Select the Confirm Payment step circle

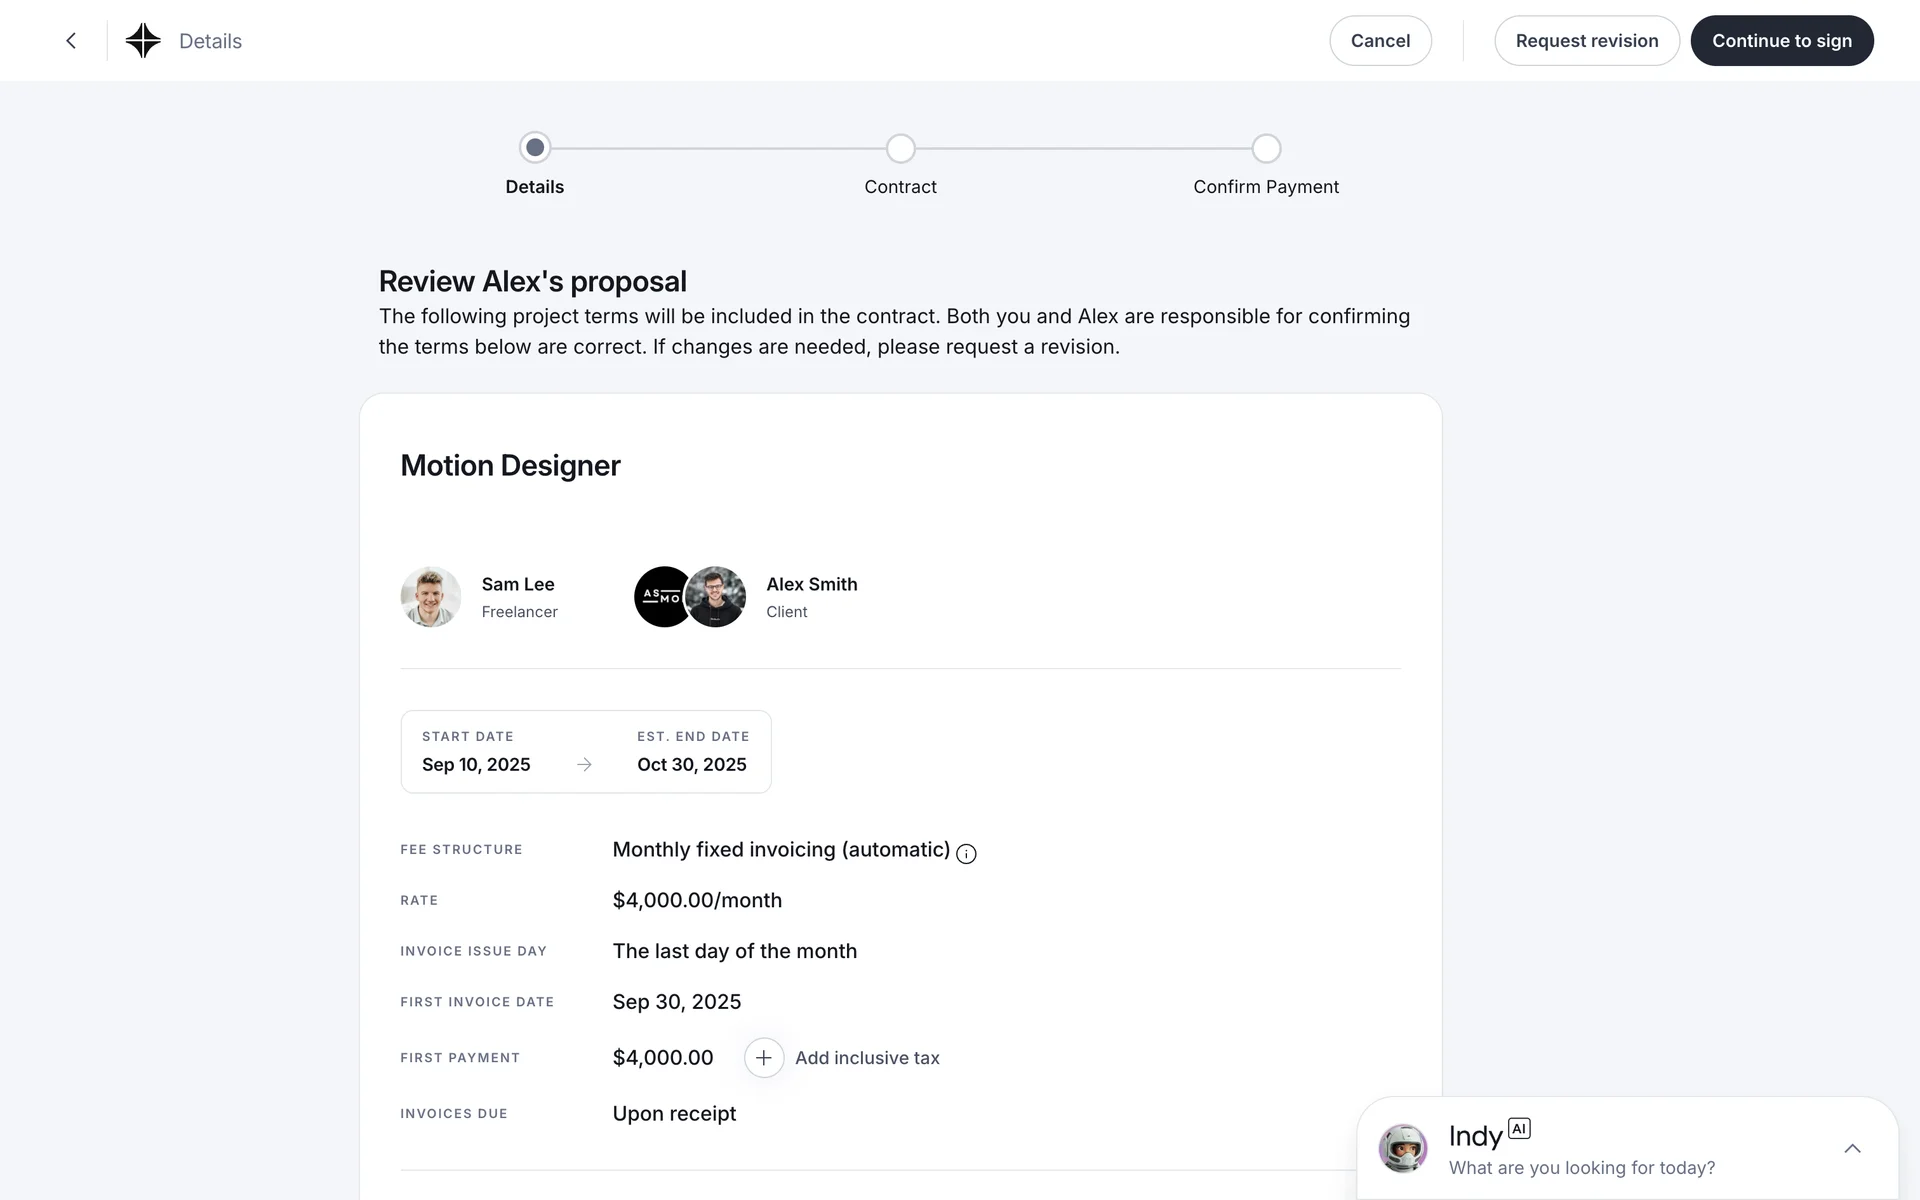pos(1266,148)
